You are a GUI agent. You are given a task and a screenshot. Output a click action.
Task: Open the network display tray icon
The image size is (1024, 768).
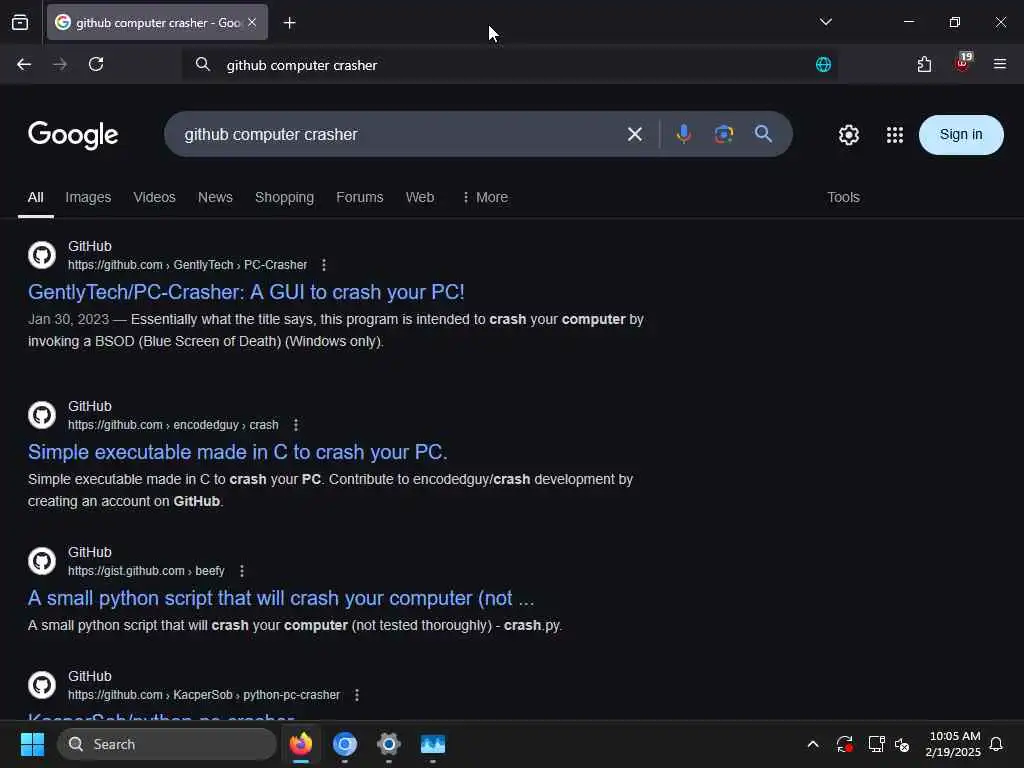[876, 744]
